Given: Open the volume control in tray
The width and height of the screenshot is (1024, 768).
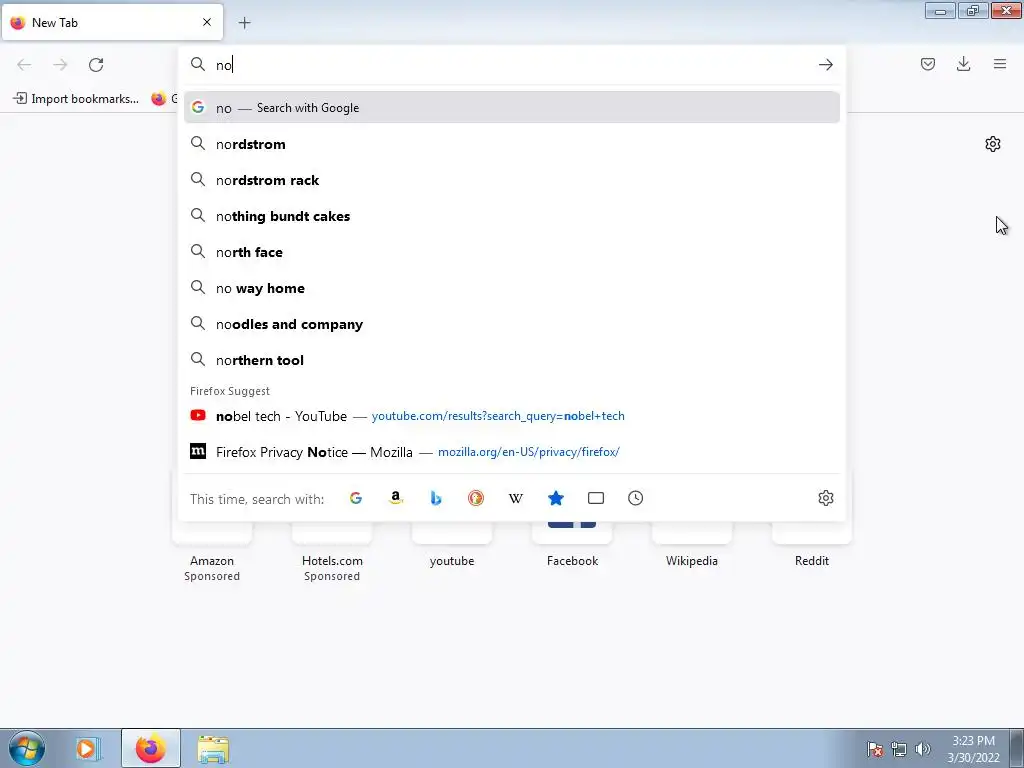Looking at the screenshot, I should click(x=923, y=749).
